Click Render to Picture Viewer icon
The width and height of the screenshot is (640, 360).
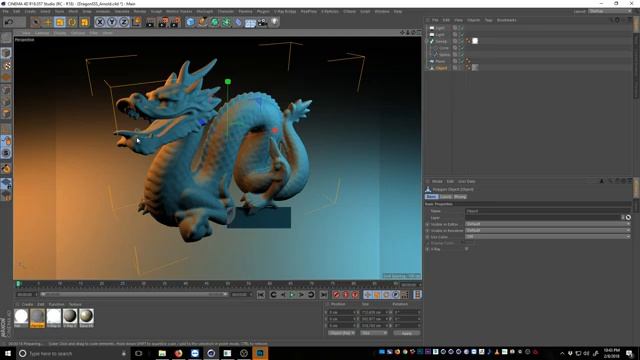click(x=163, y=22)
